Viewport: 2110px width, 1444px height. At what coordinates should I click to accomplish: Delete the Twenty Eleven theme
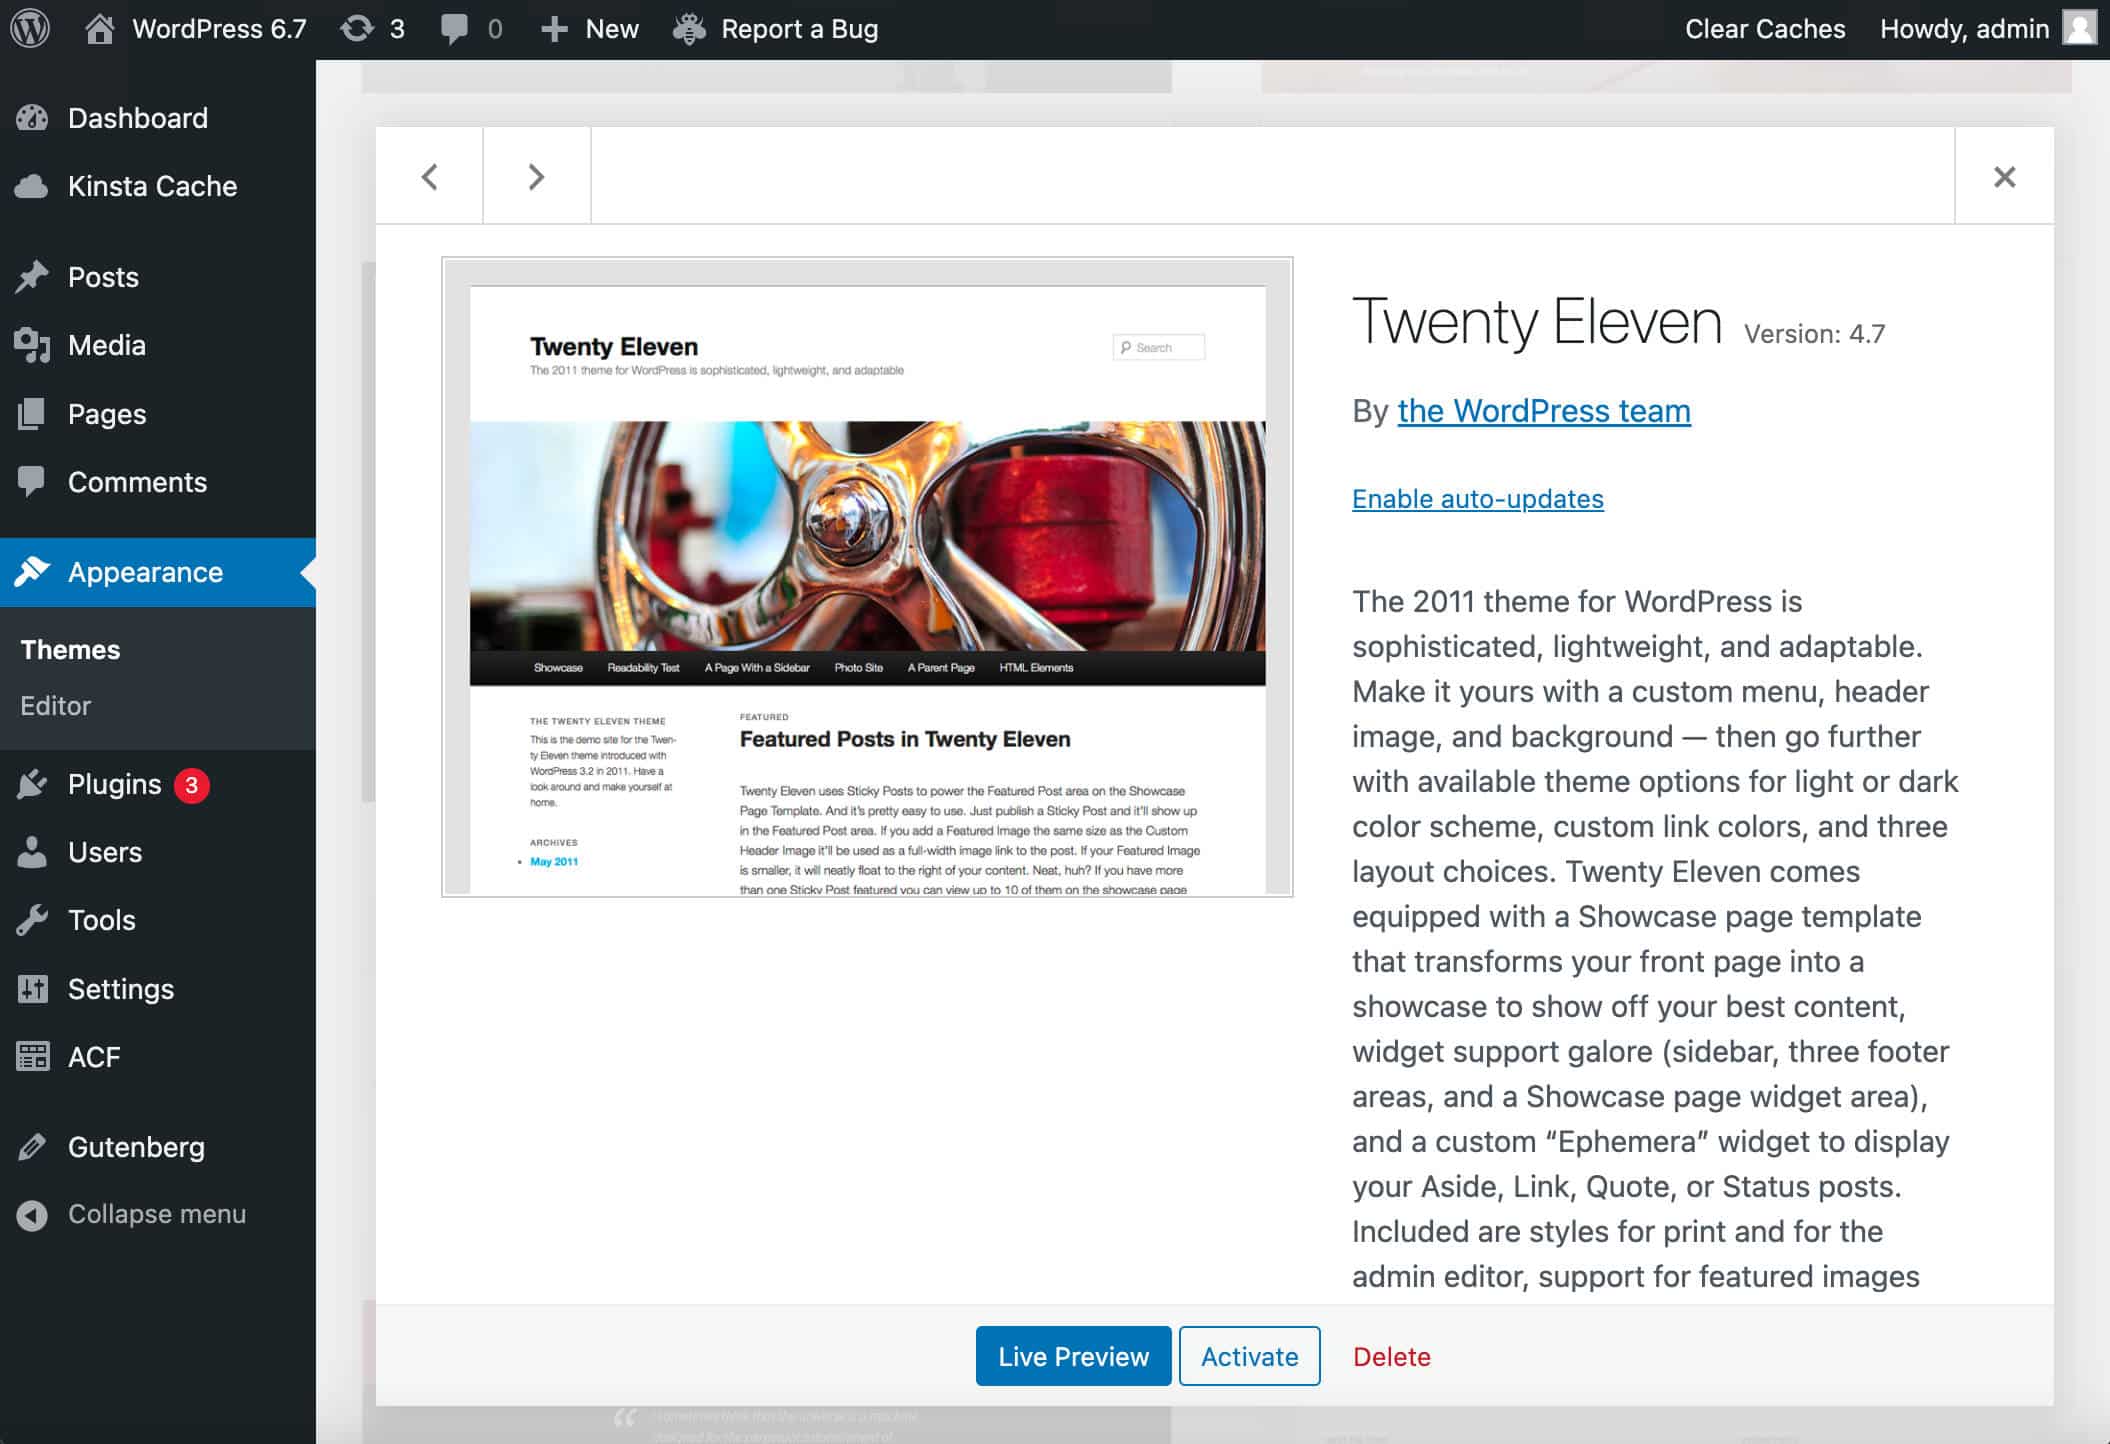point(1390,1356)
